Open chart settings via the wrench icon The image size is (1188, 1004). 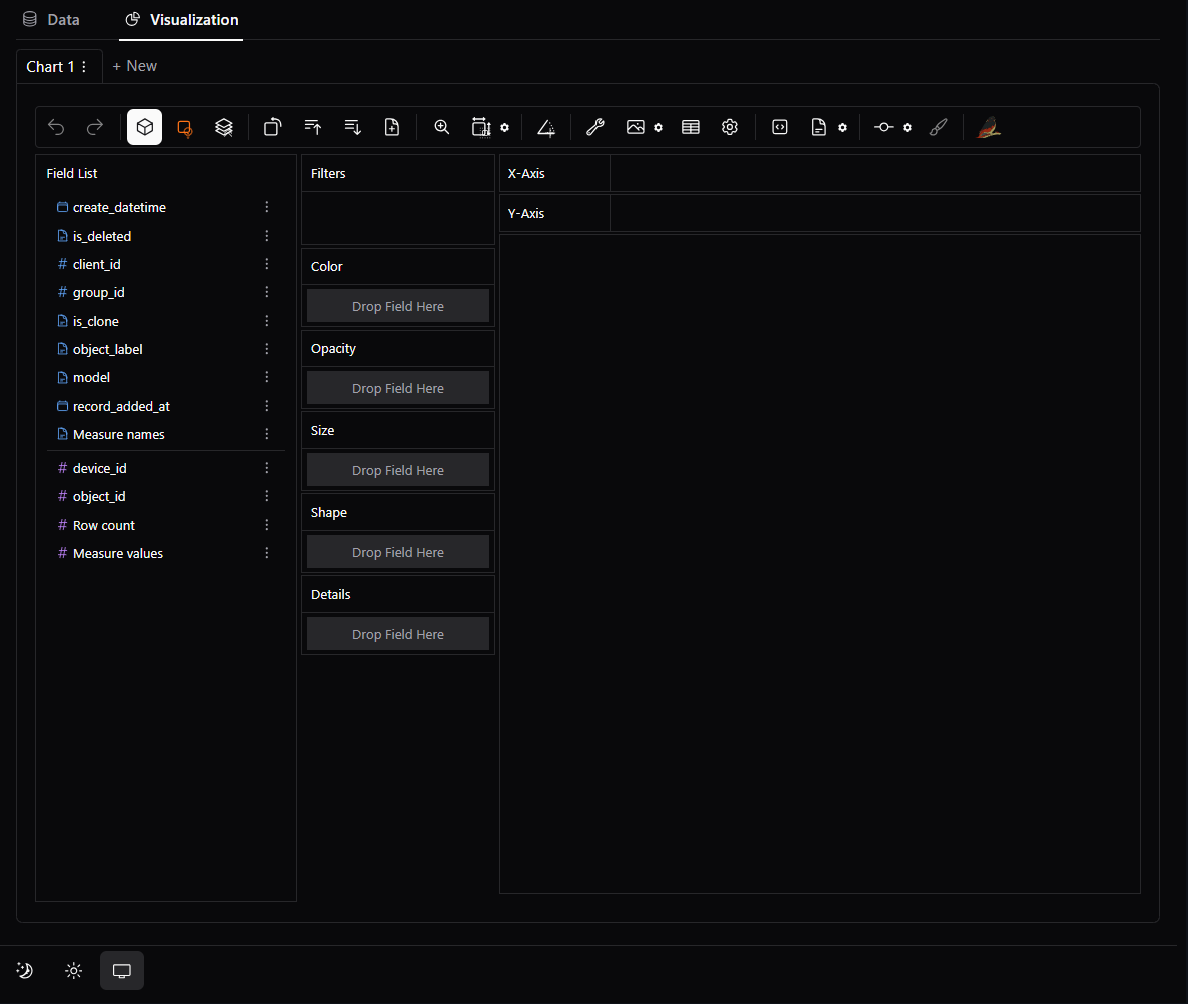[x=595, y=127]
